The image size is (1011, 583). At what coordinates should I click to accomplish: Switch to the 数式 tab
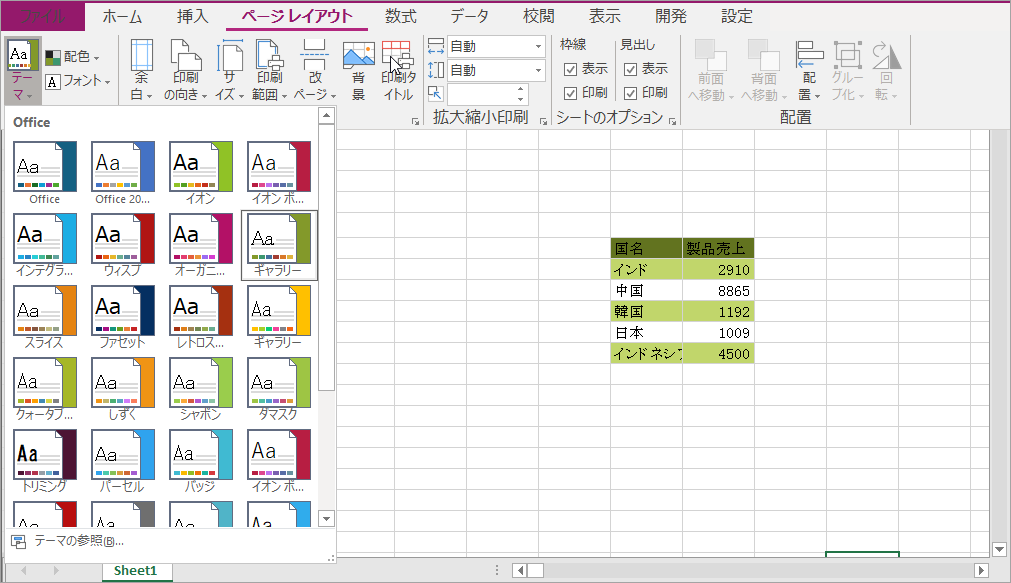click(401, 17)
